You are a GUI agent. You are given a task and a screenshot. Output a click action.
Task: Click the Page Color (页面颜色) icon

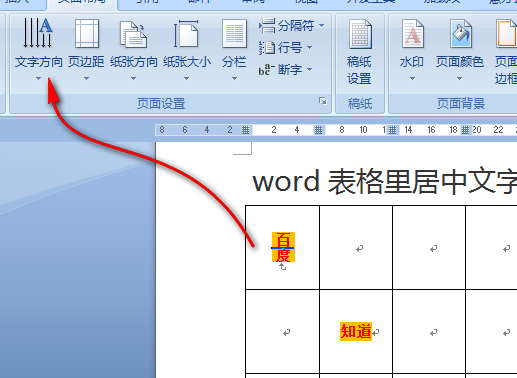click(x=461, y=33)
